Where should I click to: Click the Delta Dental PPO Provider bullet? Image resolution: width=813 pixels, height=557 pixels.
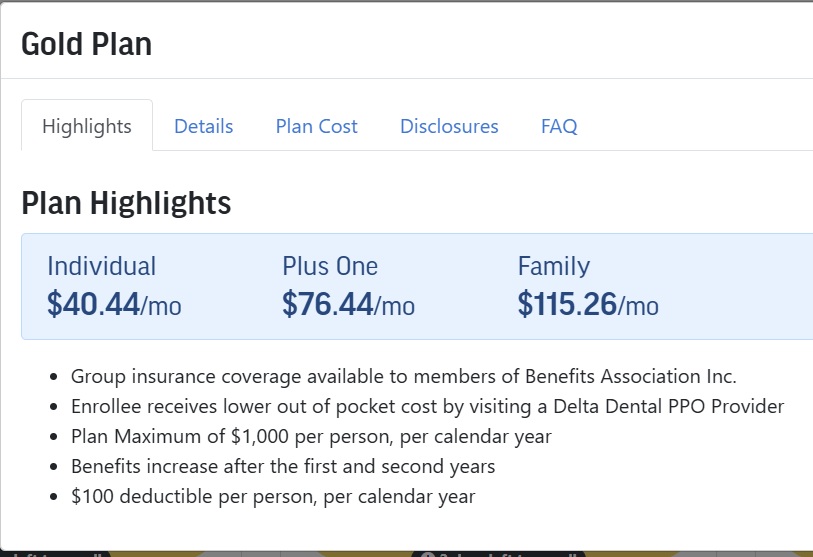point(427,407)
